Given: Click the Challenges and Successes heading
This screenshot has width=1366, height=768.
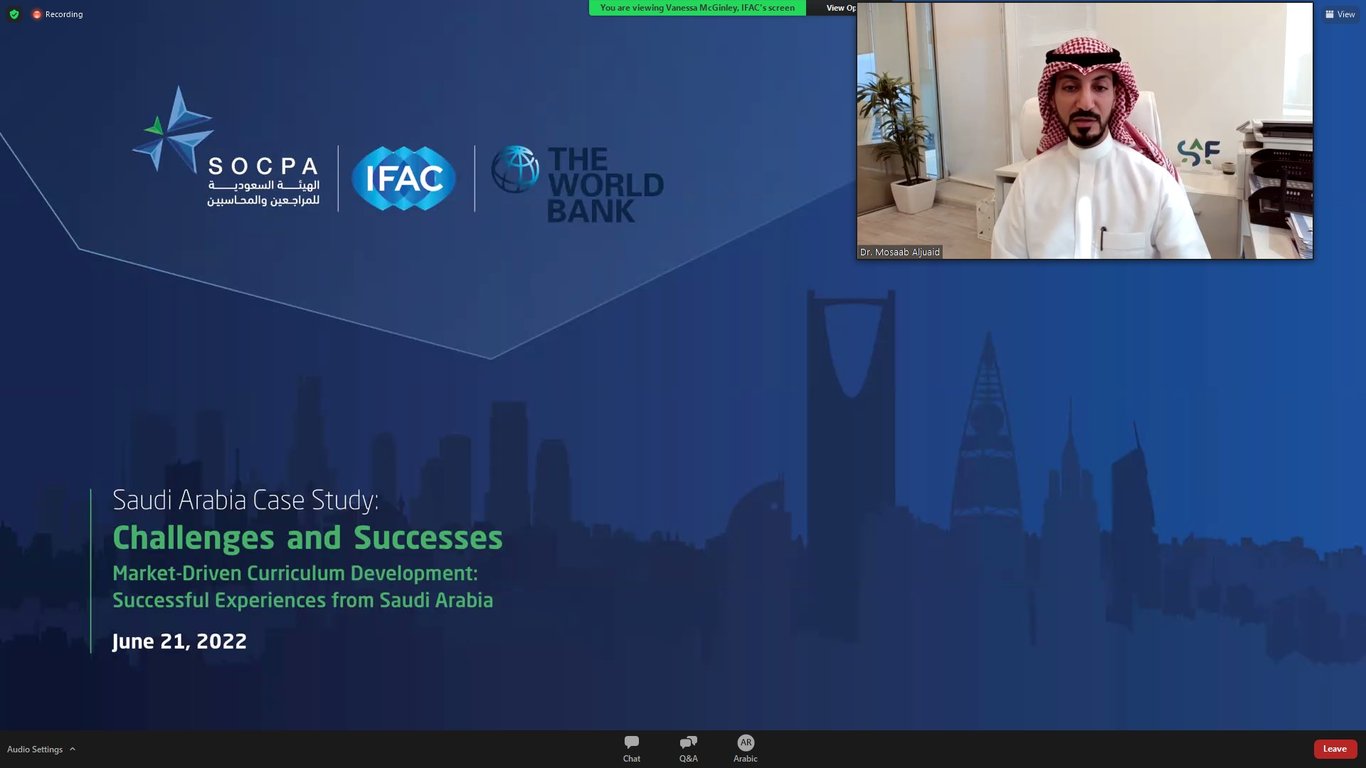Looking at the screenshot, I should coord(307,538).
